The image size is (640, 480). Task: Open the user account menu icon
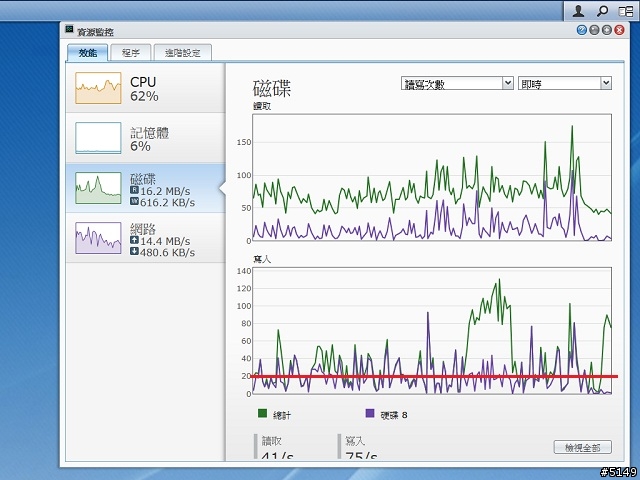coord(578,11)
